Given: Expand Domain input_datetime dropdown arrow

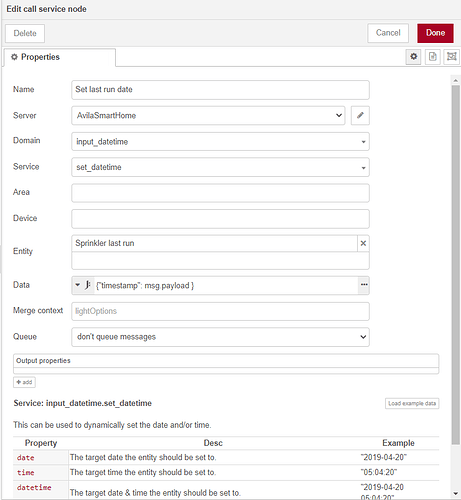Looking at the screenshot, I should (x=363, y=142).
